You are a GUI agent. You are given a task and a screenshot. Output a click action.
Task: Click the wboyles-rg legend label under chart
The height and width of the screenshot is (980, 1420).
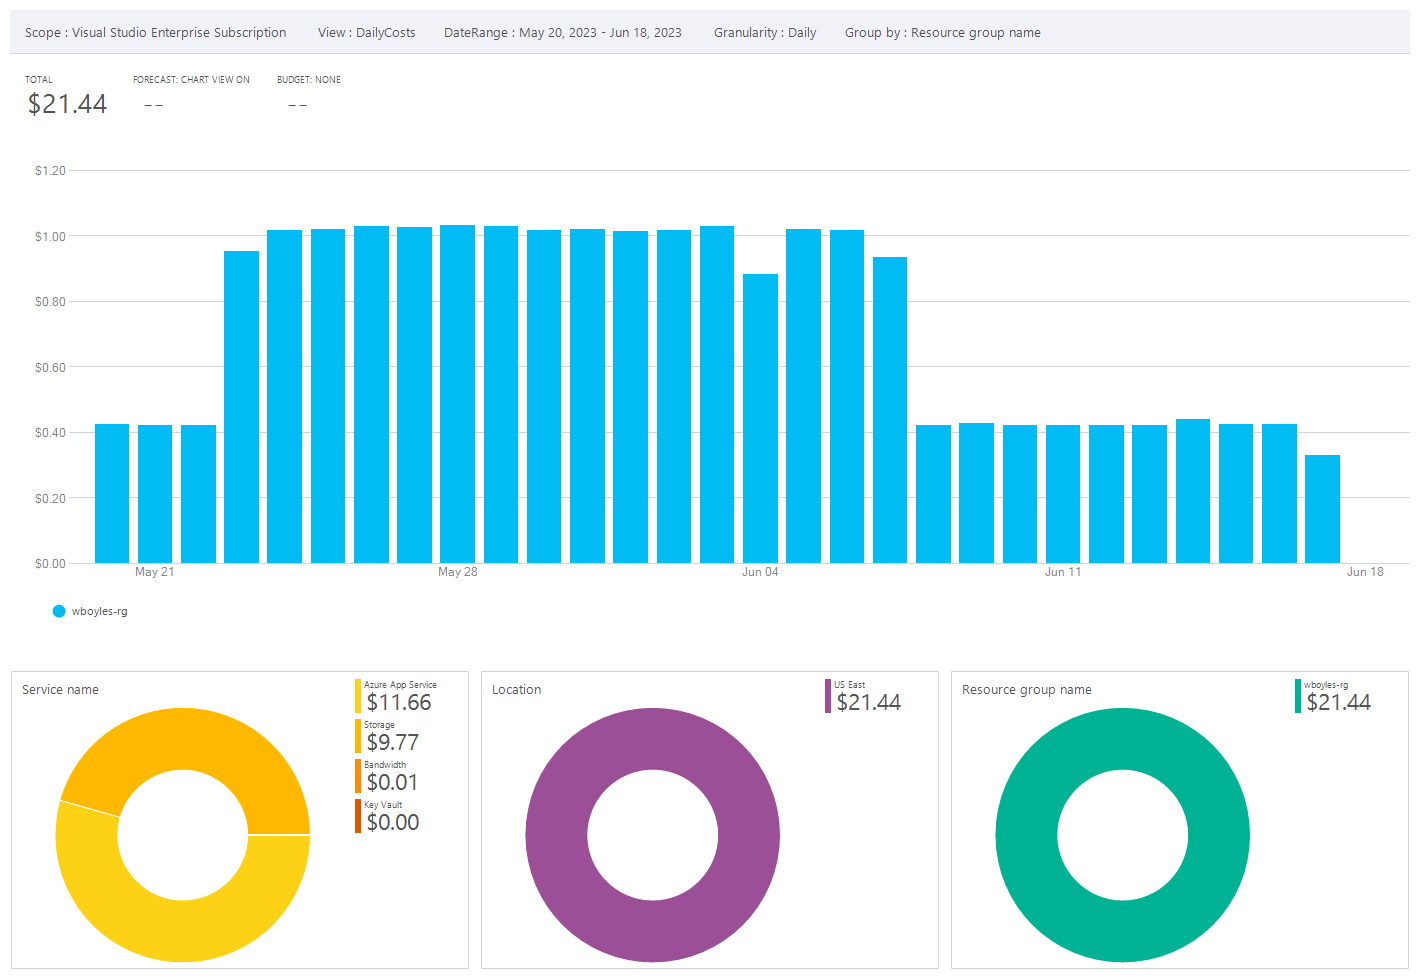[99, 611]
